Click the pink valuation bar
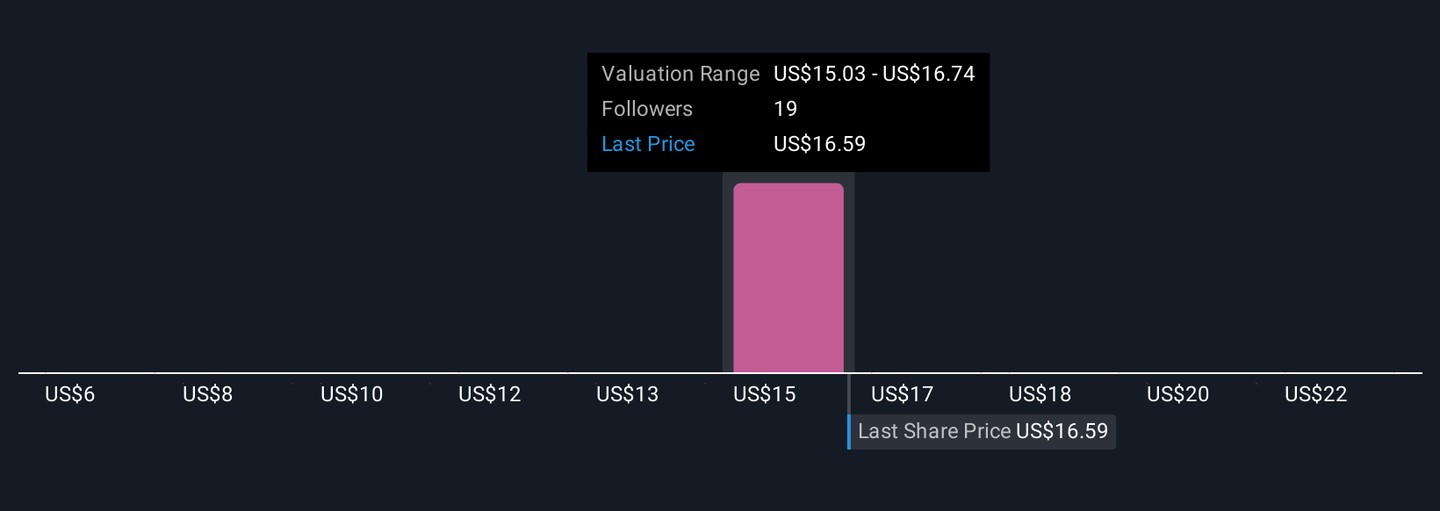Screen dimensions: 1440x511 pos(788,277)
